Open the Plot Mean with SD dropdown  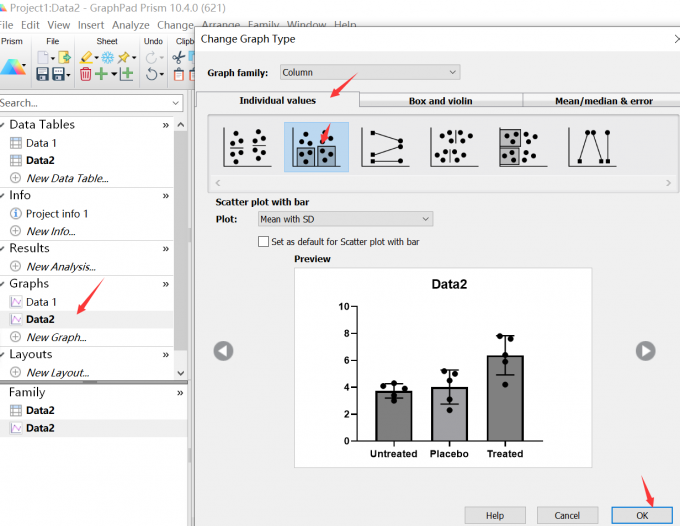tap(345, 219)
